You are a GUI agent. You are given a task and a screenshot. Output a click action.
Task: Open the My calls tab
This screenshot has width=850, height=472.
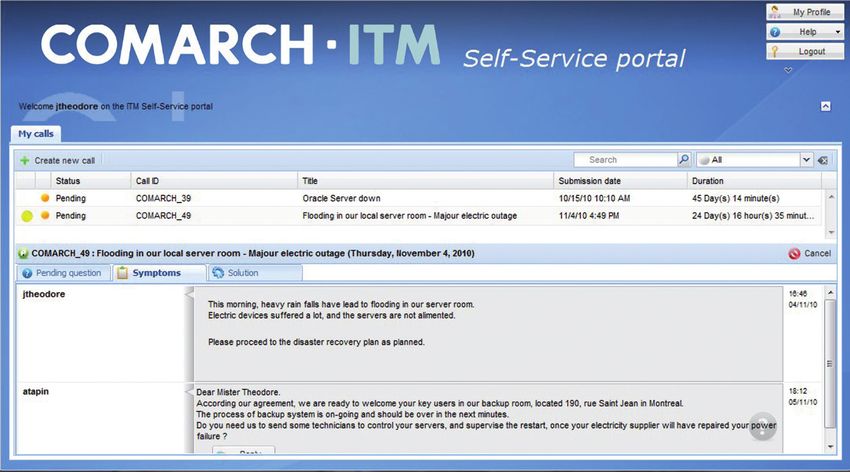pyautogui.click(x=36, y=134)
